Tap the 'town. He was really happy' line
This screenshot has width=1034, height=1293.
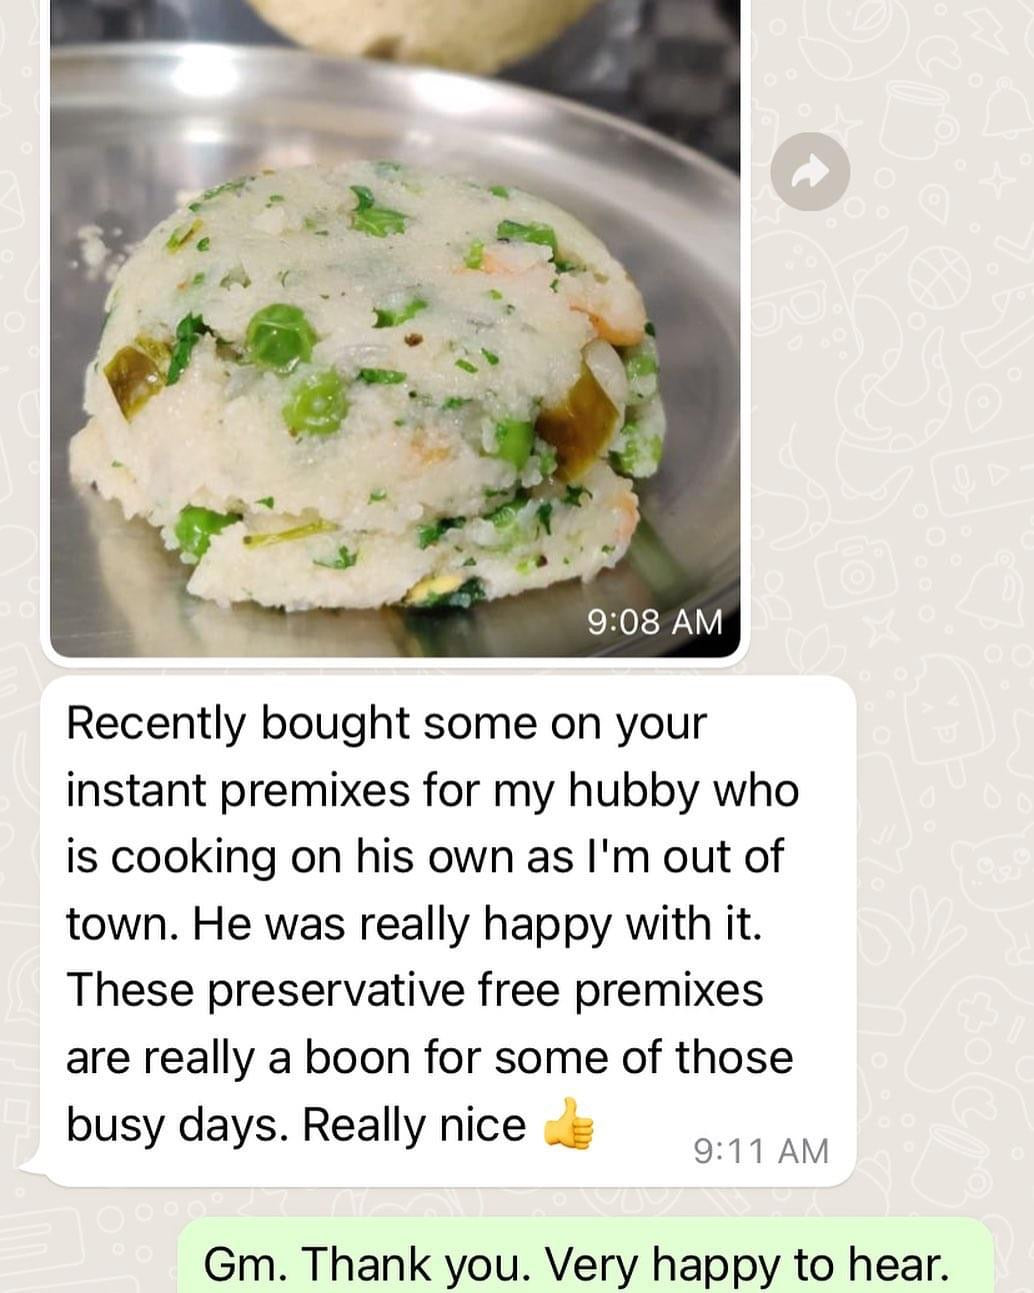[x=414, y=923]
